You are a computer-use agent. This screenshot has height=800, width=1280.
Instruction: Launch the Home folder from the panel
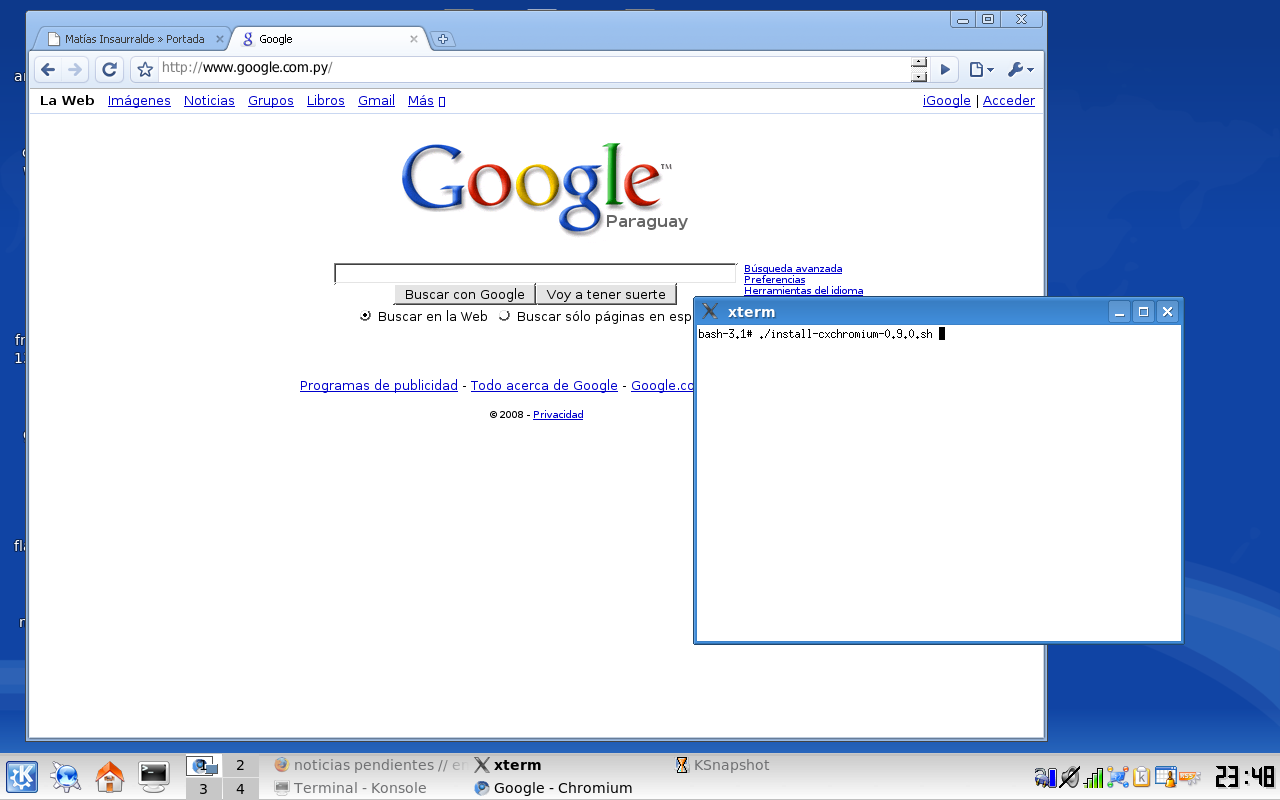coord(109,776)
